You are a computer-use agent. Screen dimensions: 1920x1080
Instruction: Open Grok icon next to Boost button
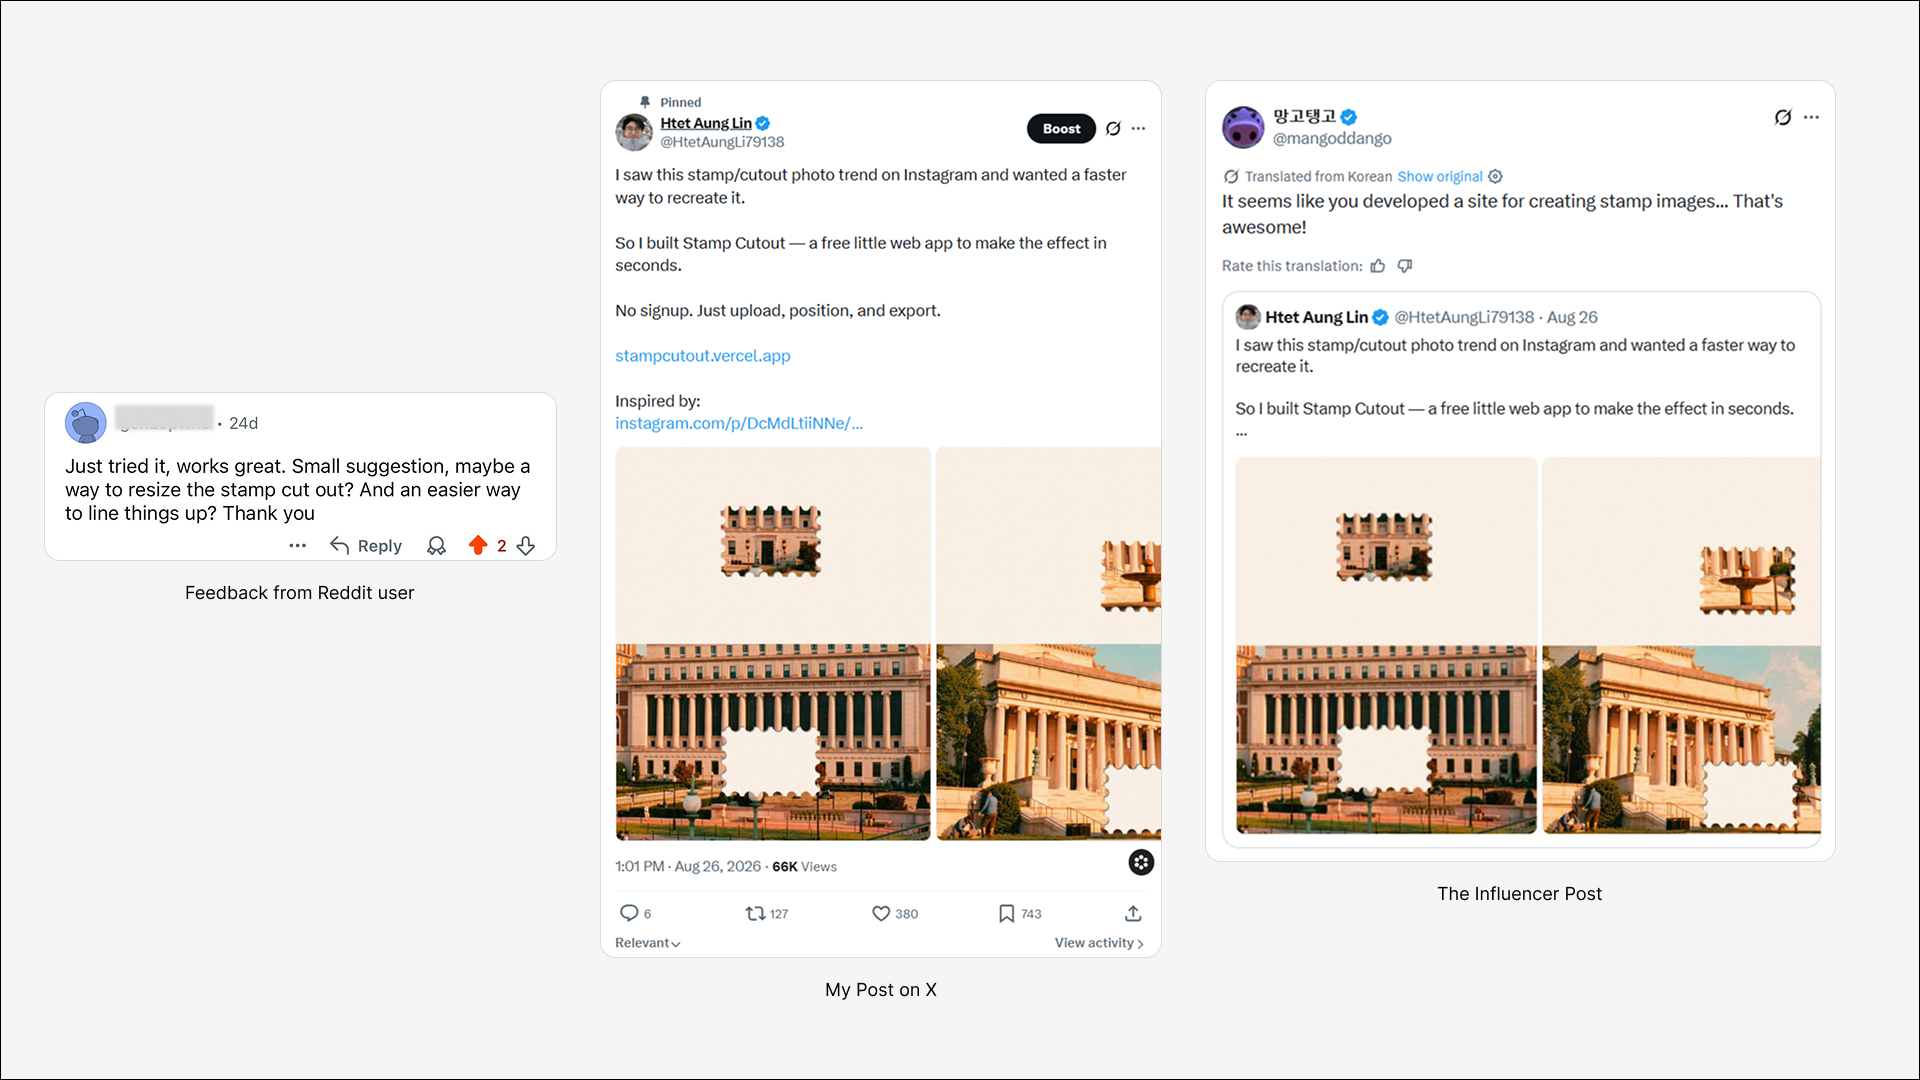[x=1113, y=129]
